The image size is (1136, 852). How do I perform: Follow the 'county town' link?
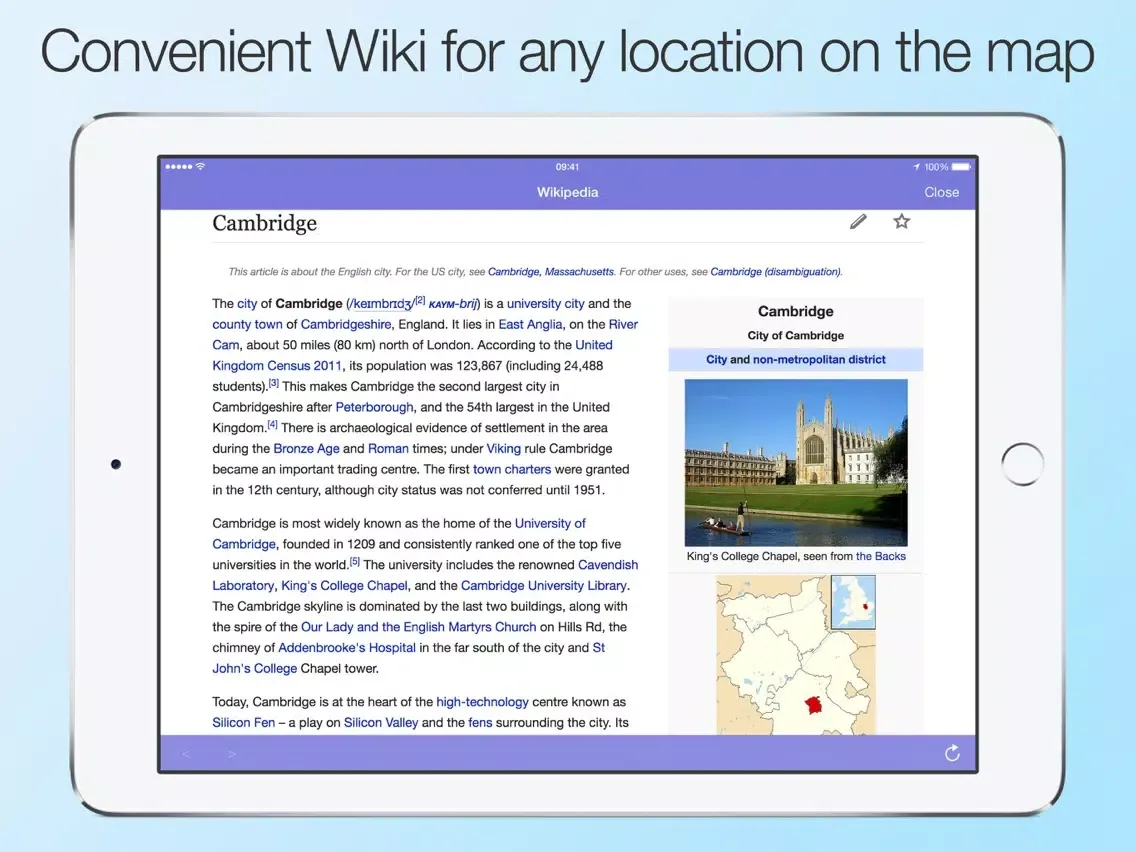[247, 325]
